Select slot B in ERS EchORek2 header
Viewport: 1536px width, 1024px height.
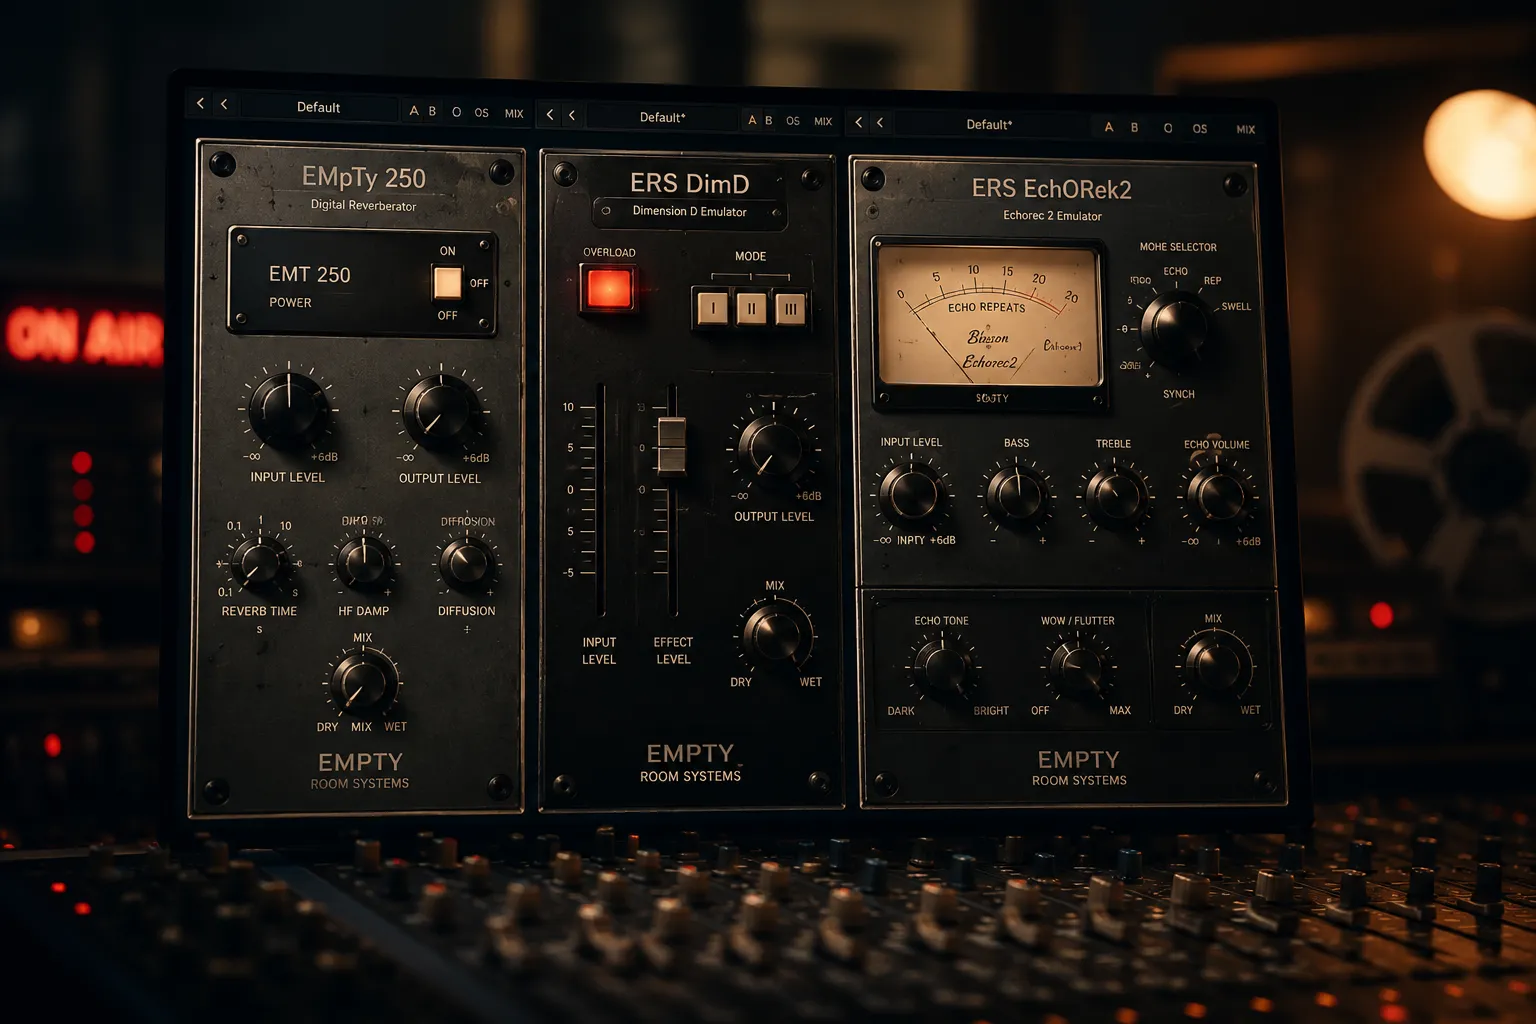pyautogui.click(x=1134, y=128)
